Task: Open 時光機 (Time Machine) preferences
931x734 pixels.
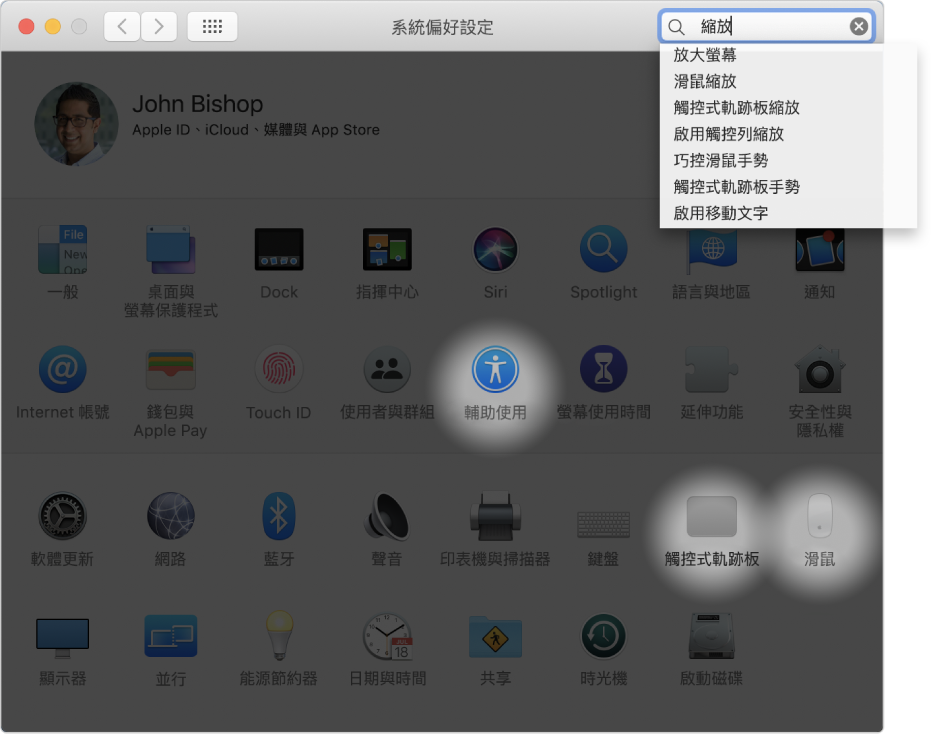Action: 603,636
